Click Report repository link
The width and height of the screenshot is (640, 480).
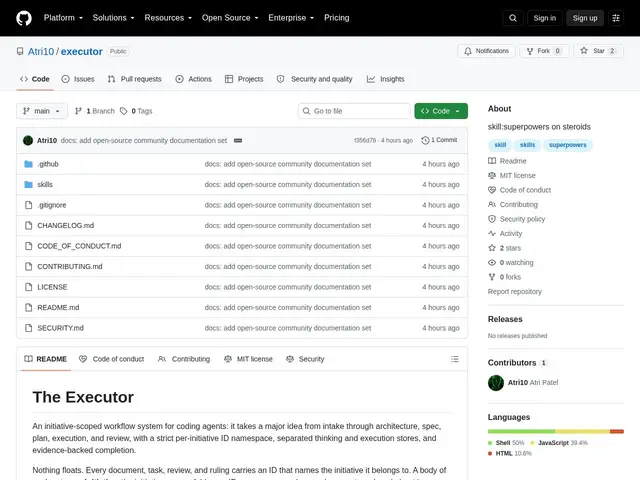(515, 291)
